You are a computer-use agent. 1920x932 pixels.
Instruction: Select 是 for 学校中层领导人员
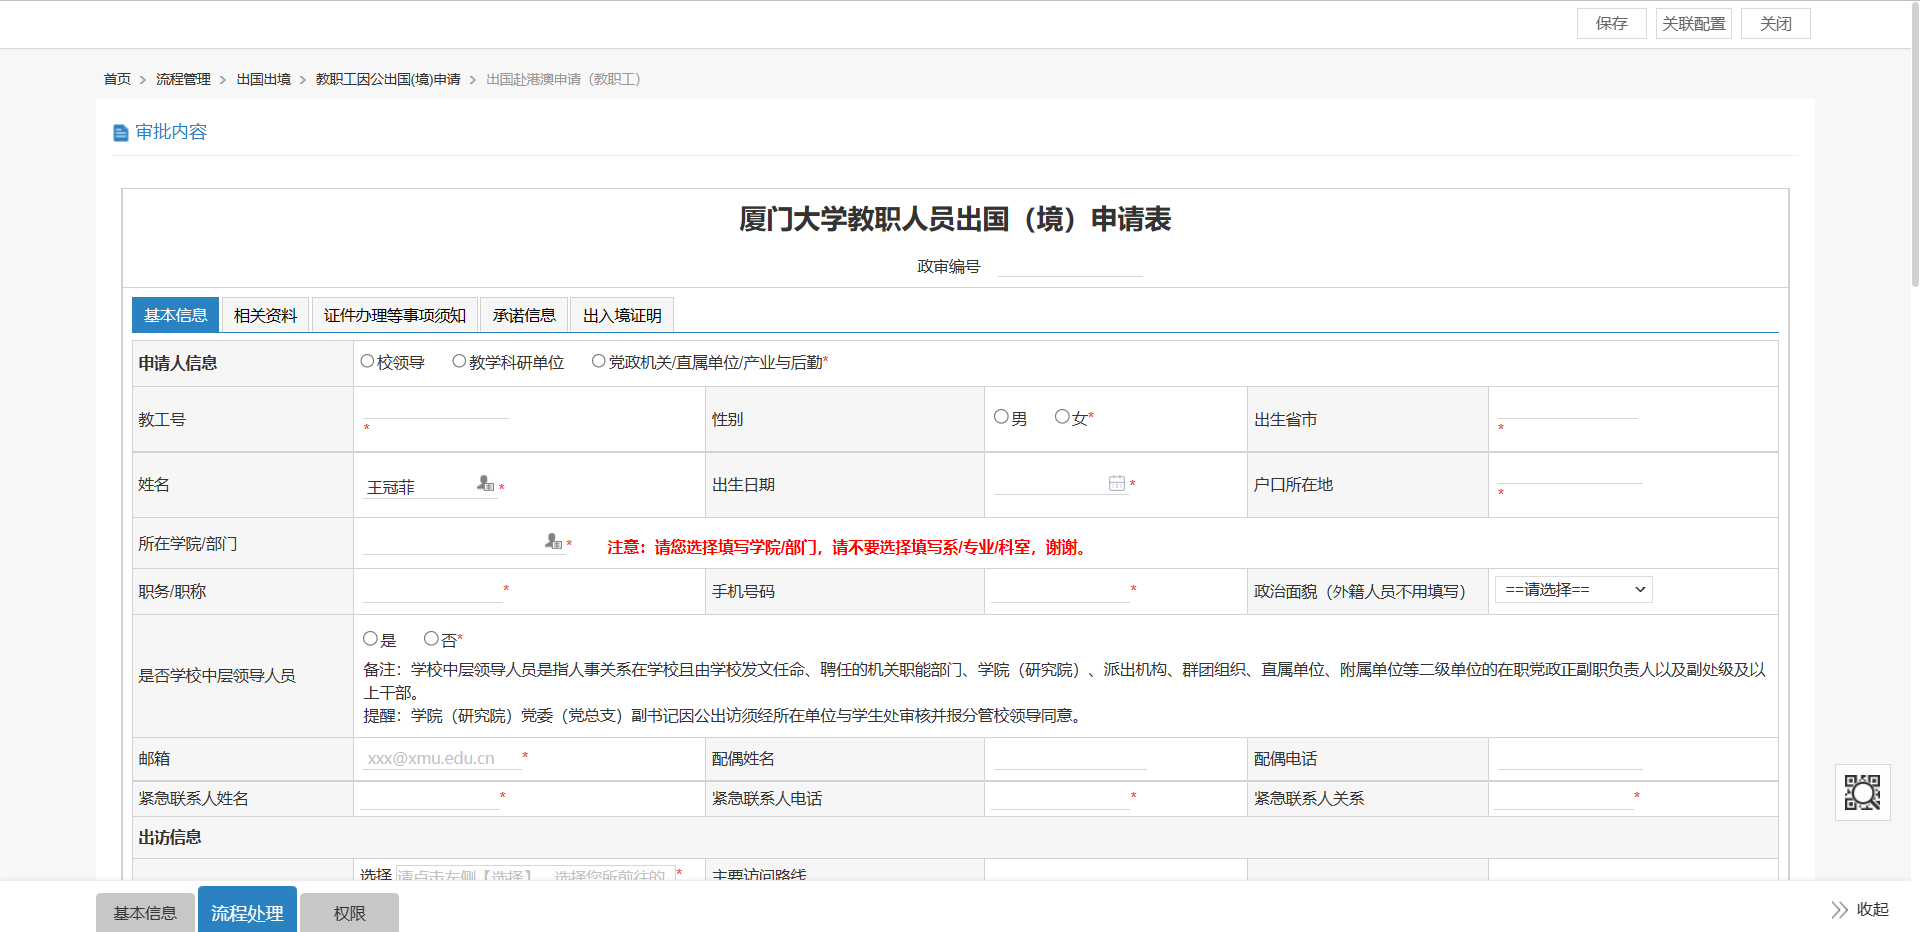(370, 639)
